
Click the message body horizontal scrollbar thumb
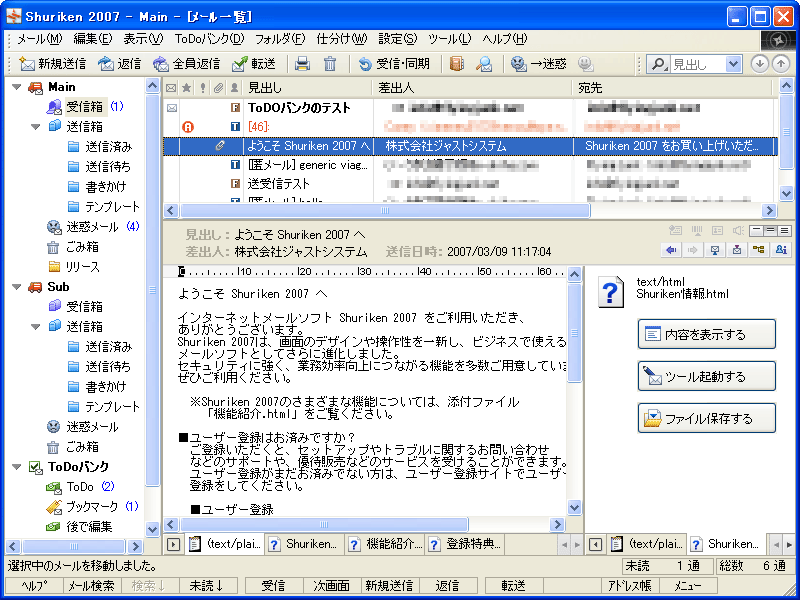coord(324,524)
